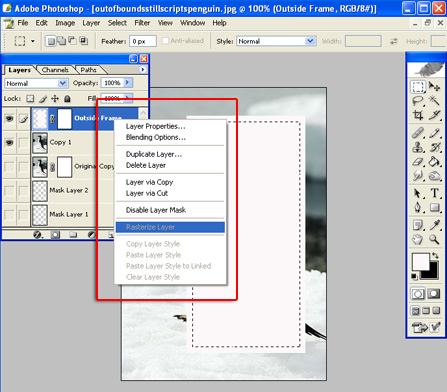Select the Sponge tool
The image size is (447, 392).
coord(434,176)
